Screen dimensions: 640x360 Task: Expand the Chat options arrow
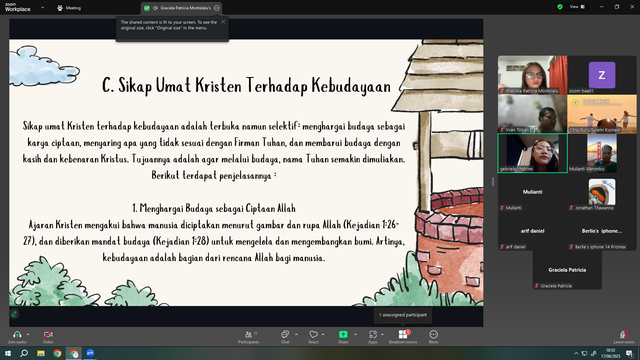coord(296,334)
